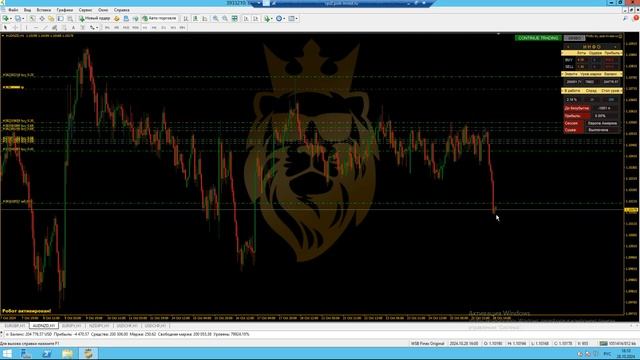Open the chart templates icon
640x360 pixels.
[291, 18]
